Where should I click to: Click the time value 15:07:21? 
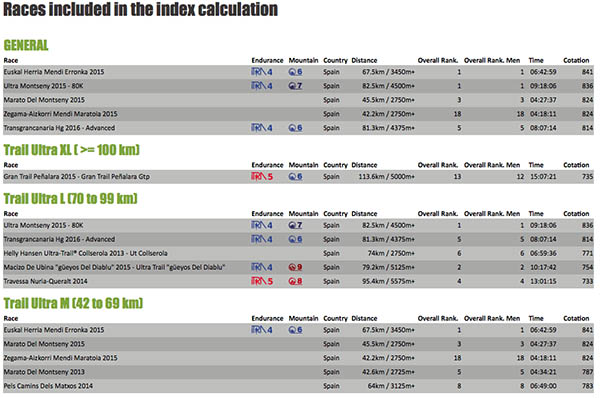pyautogui.click(x=543, y=176)
